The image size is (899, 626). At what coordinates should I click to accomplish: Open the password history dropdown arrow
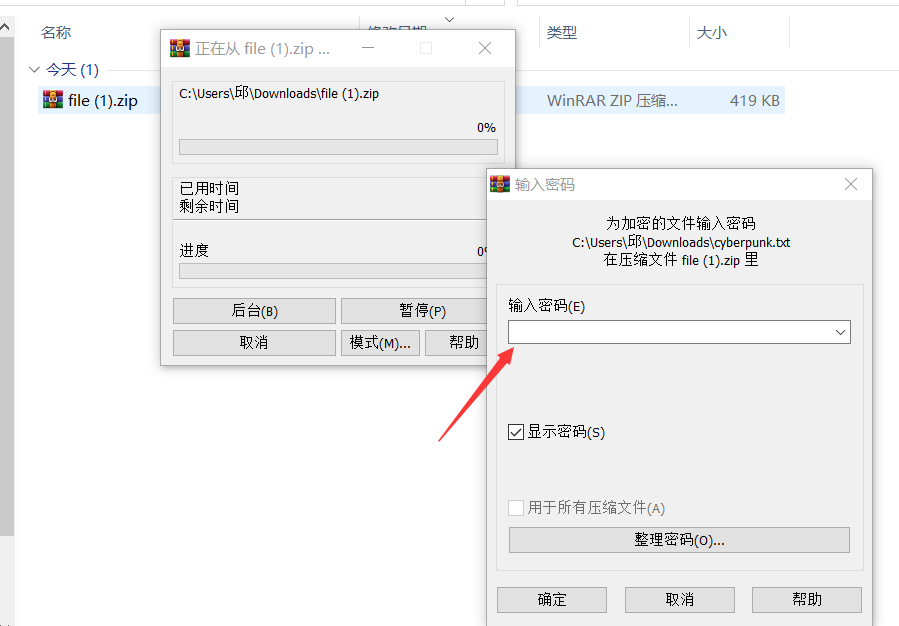(x=841, y=332)
